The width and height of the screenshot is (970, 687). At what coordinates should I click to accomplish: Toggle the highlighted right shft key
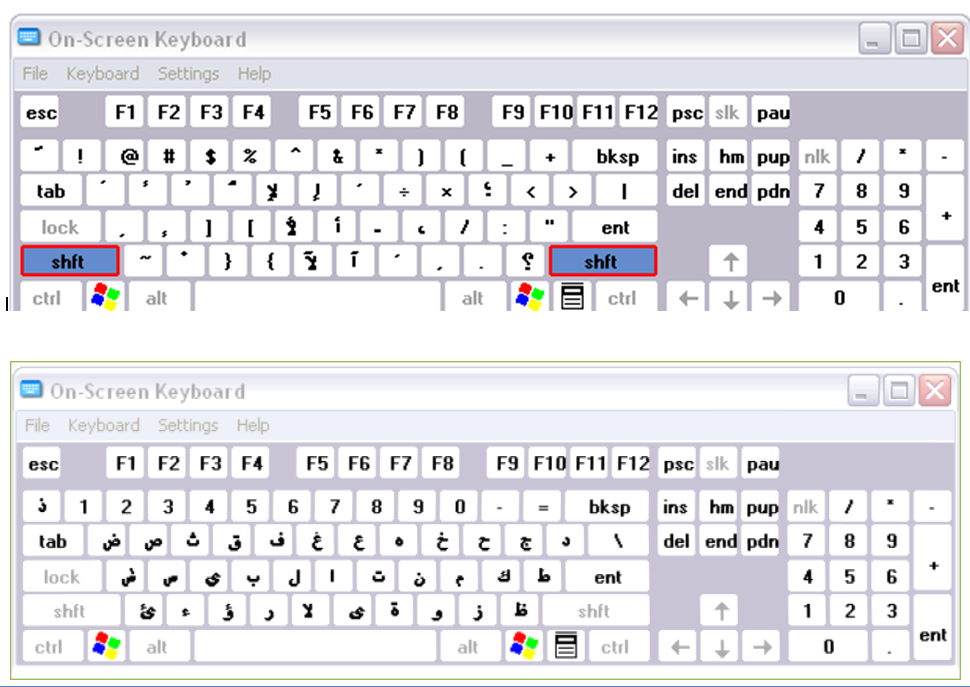[x=603, y=261]
